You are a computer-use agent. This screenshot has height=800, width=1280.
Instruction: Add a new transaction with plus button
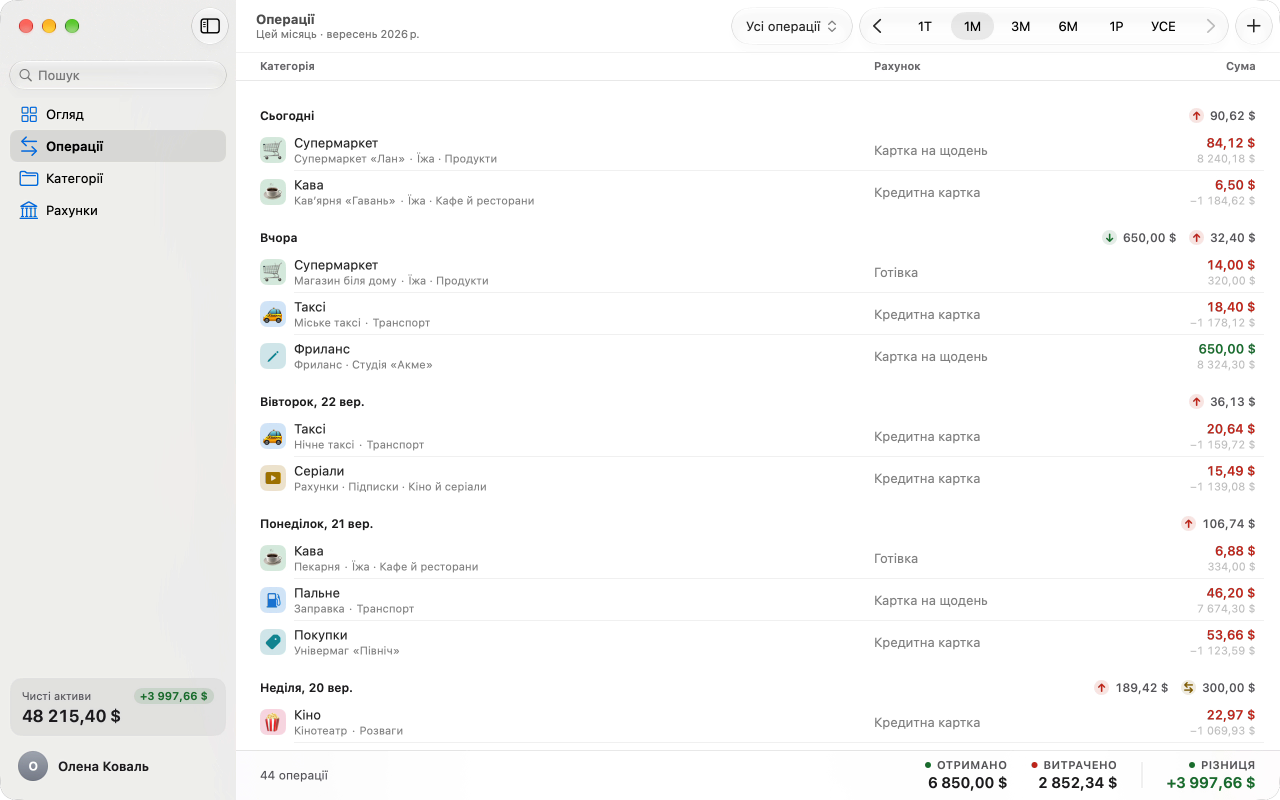click(1254, 26)
